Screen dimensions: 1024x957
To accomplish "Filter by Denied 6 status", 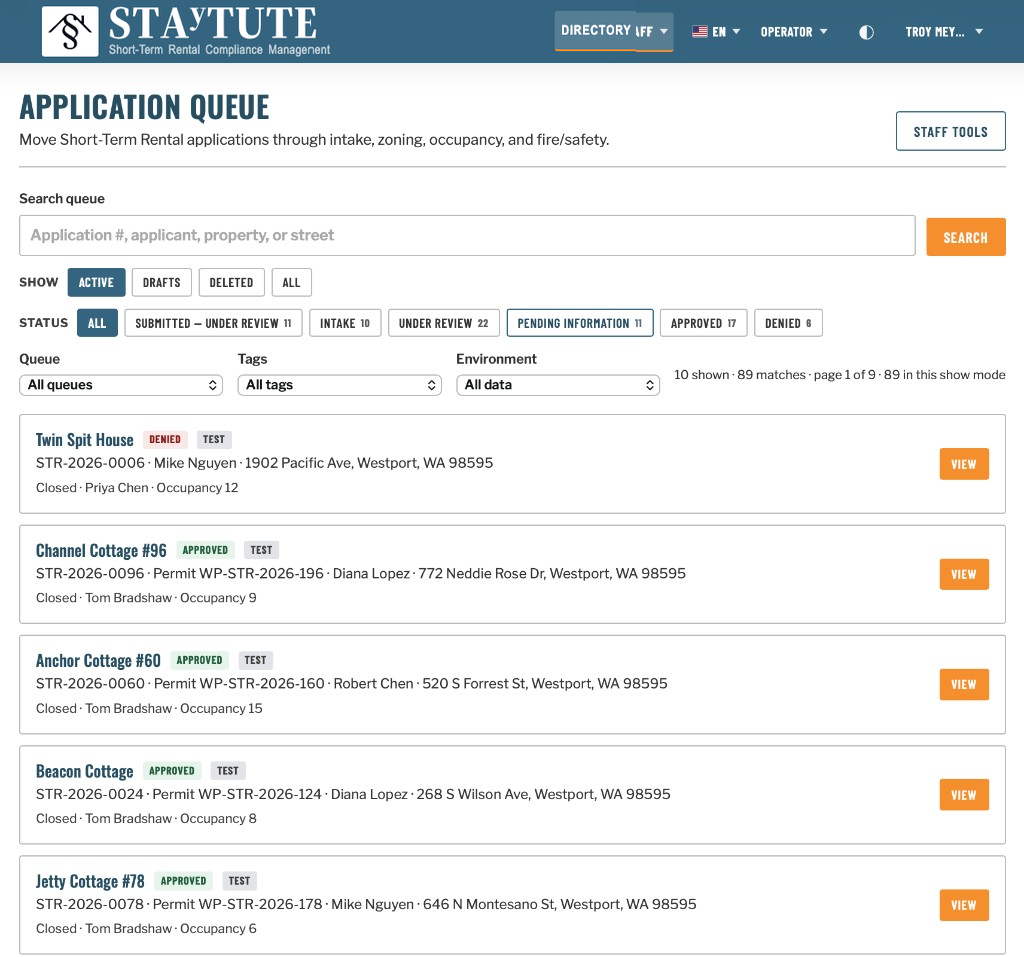I will pyautogui.click(x=788, y=323).
